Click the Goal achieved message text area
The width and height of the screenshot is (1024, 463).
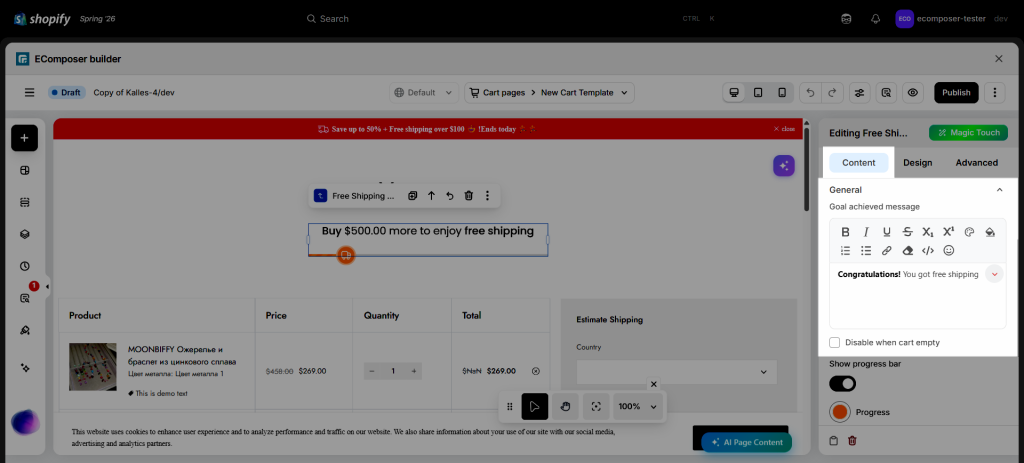click(918, 296)
